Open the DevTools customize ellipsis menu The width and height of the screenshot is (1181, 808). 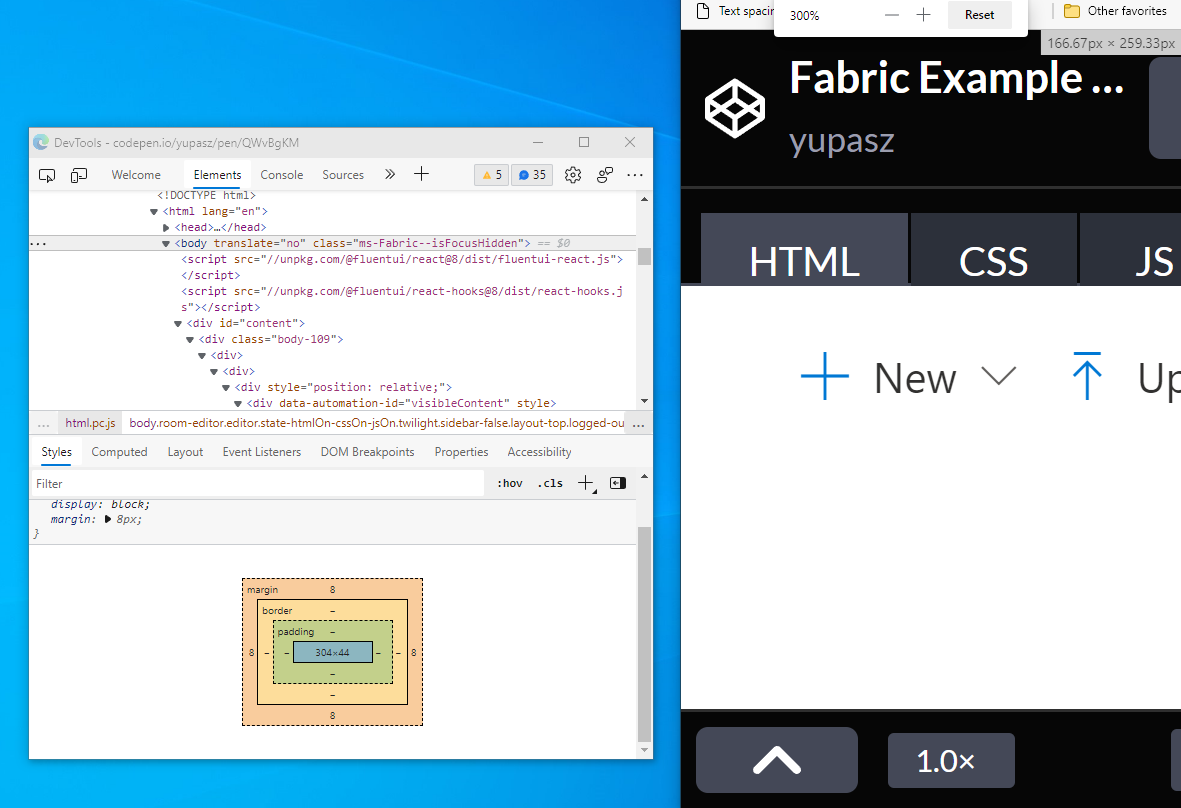[635, 175]
